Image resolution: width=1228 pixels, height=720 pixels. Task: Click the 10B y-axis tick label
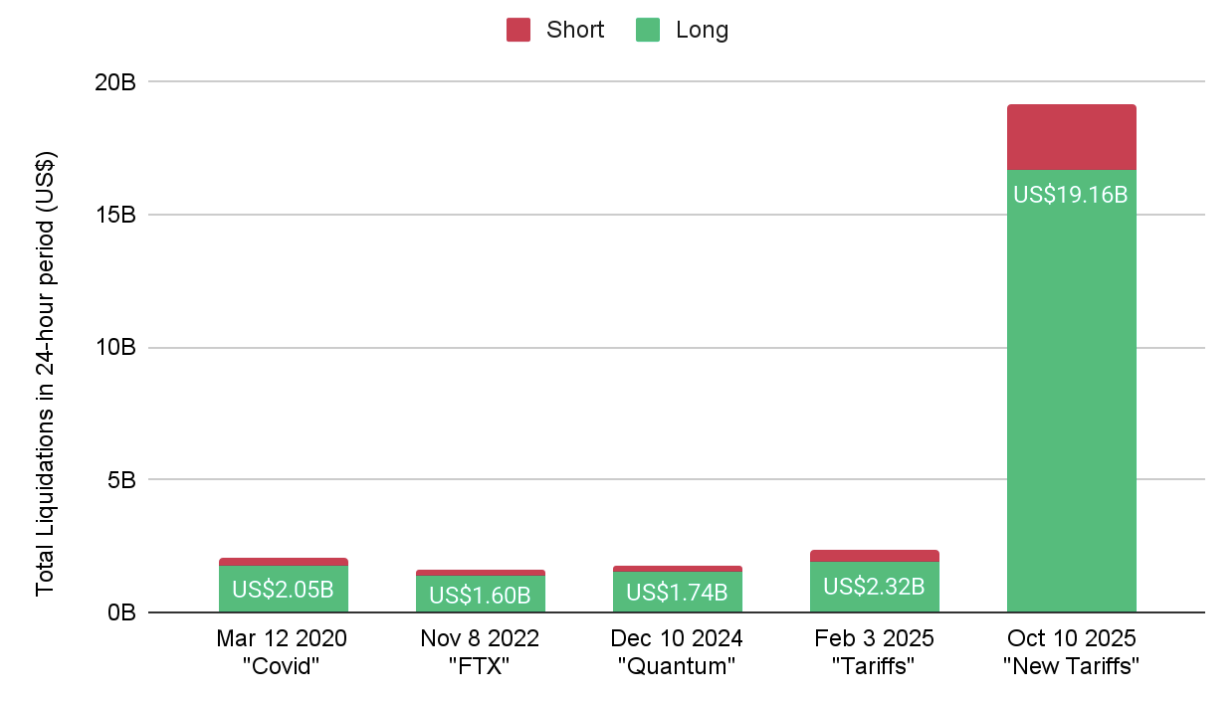pos(115,348)
